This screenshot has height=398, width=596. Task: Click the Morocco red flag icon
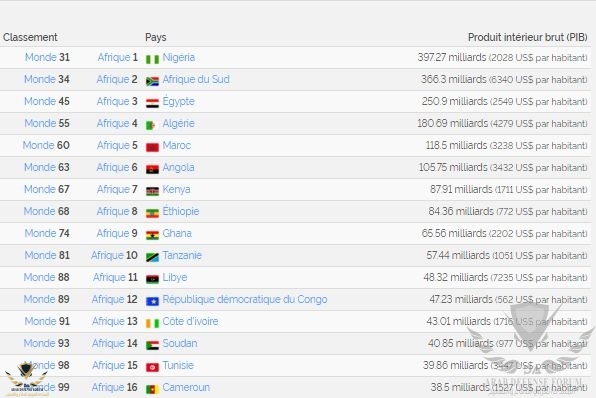(x=152, y=147)
